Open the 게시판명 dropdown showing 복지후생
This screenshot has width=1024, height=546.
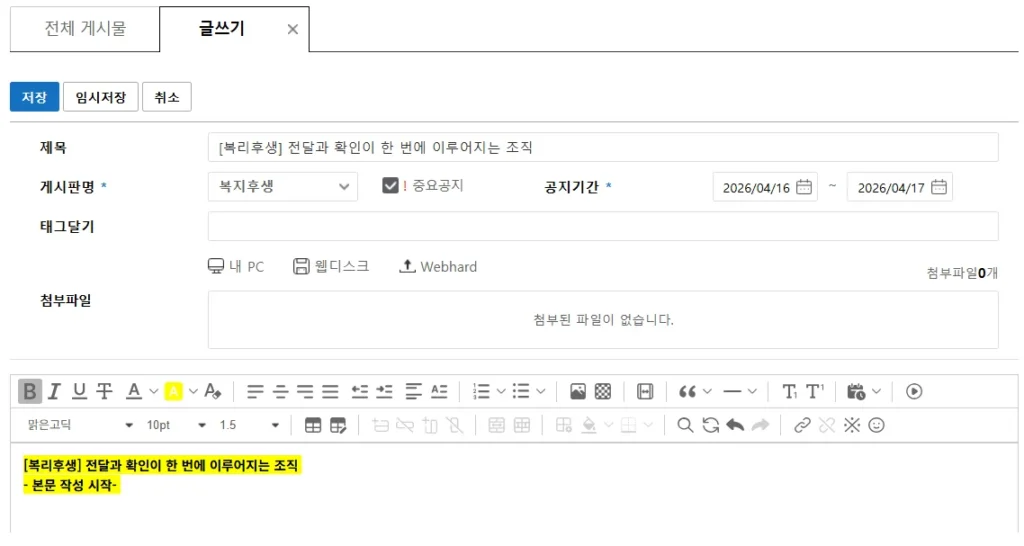282,187
